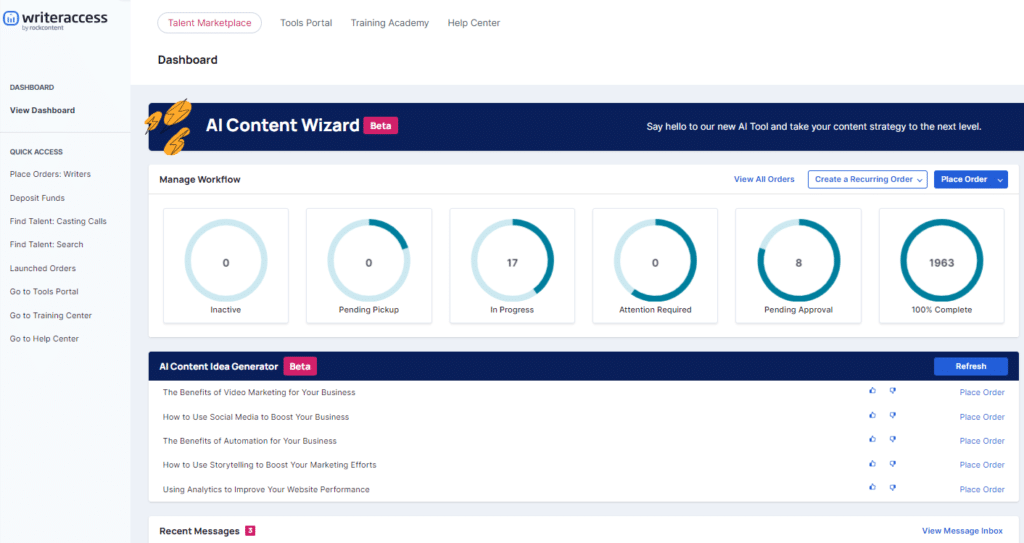Open the Talent Marketplace tab
1024x543 pixels.
(x=210, y=23)
